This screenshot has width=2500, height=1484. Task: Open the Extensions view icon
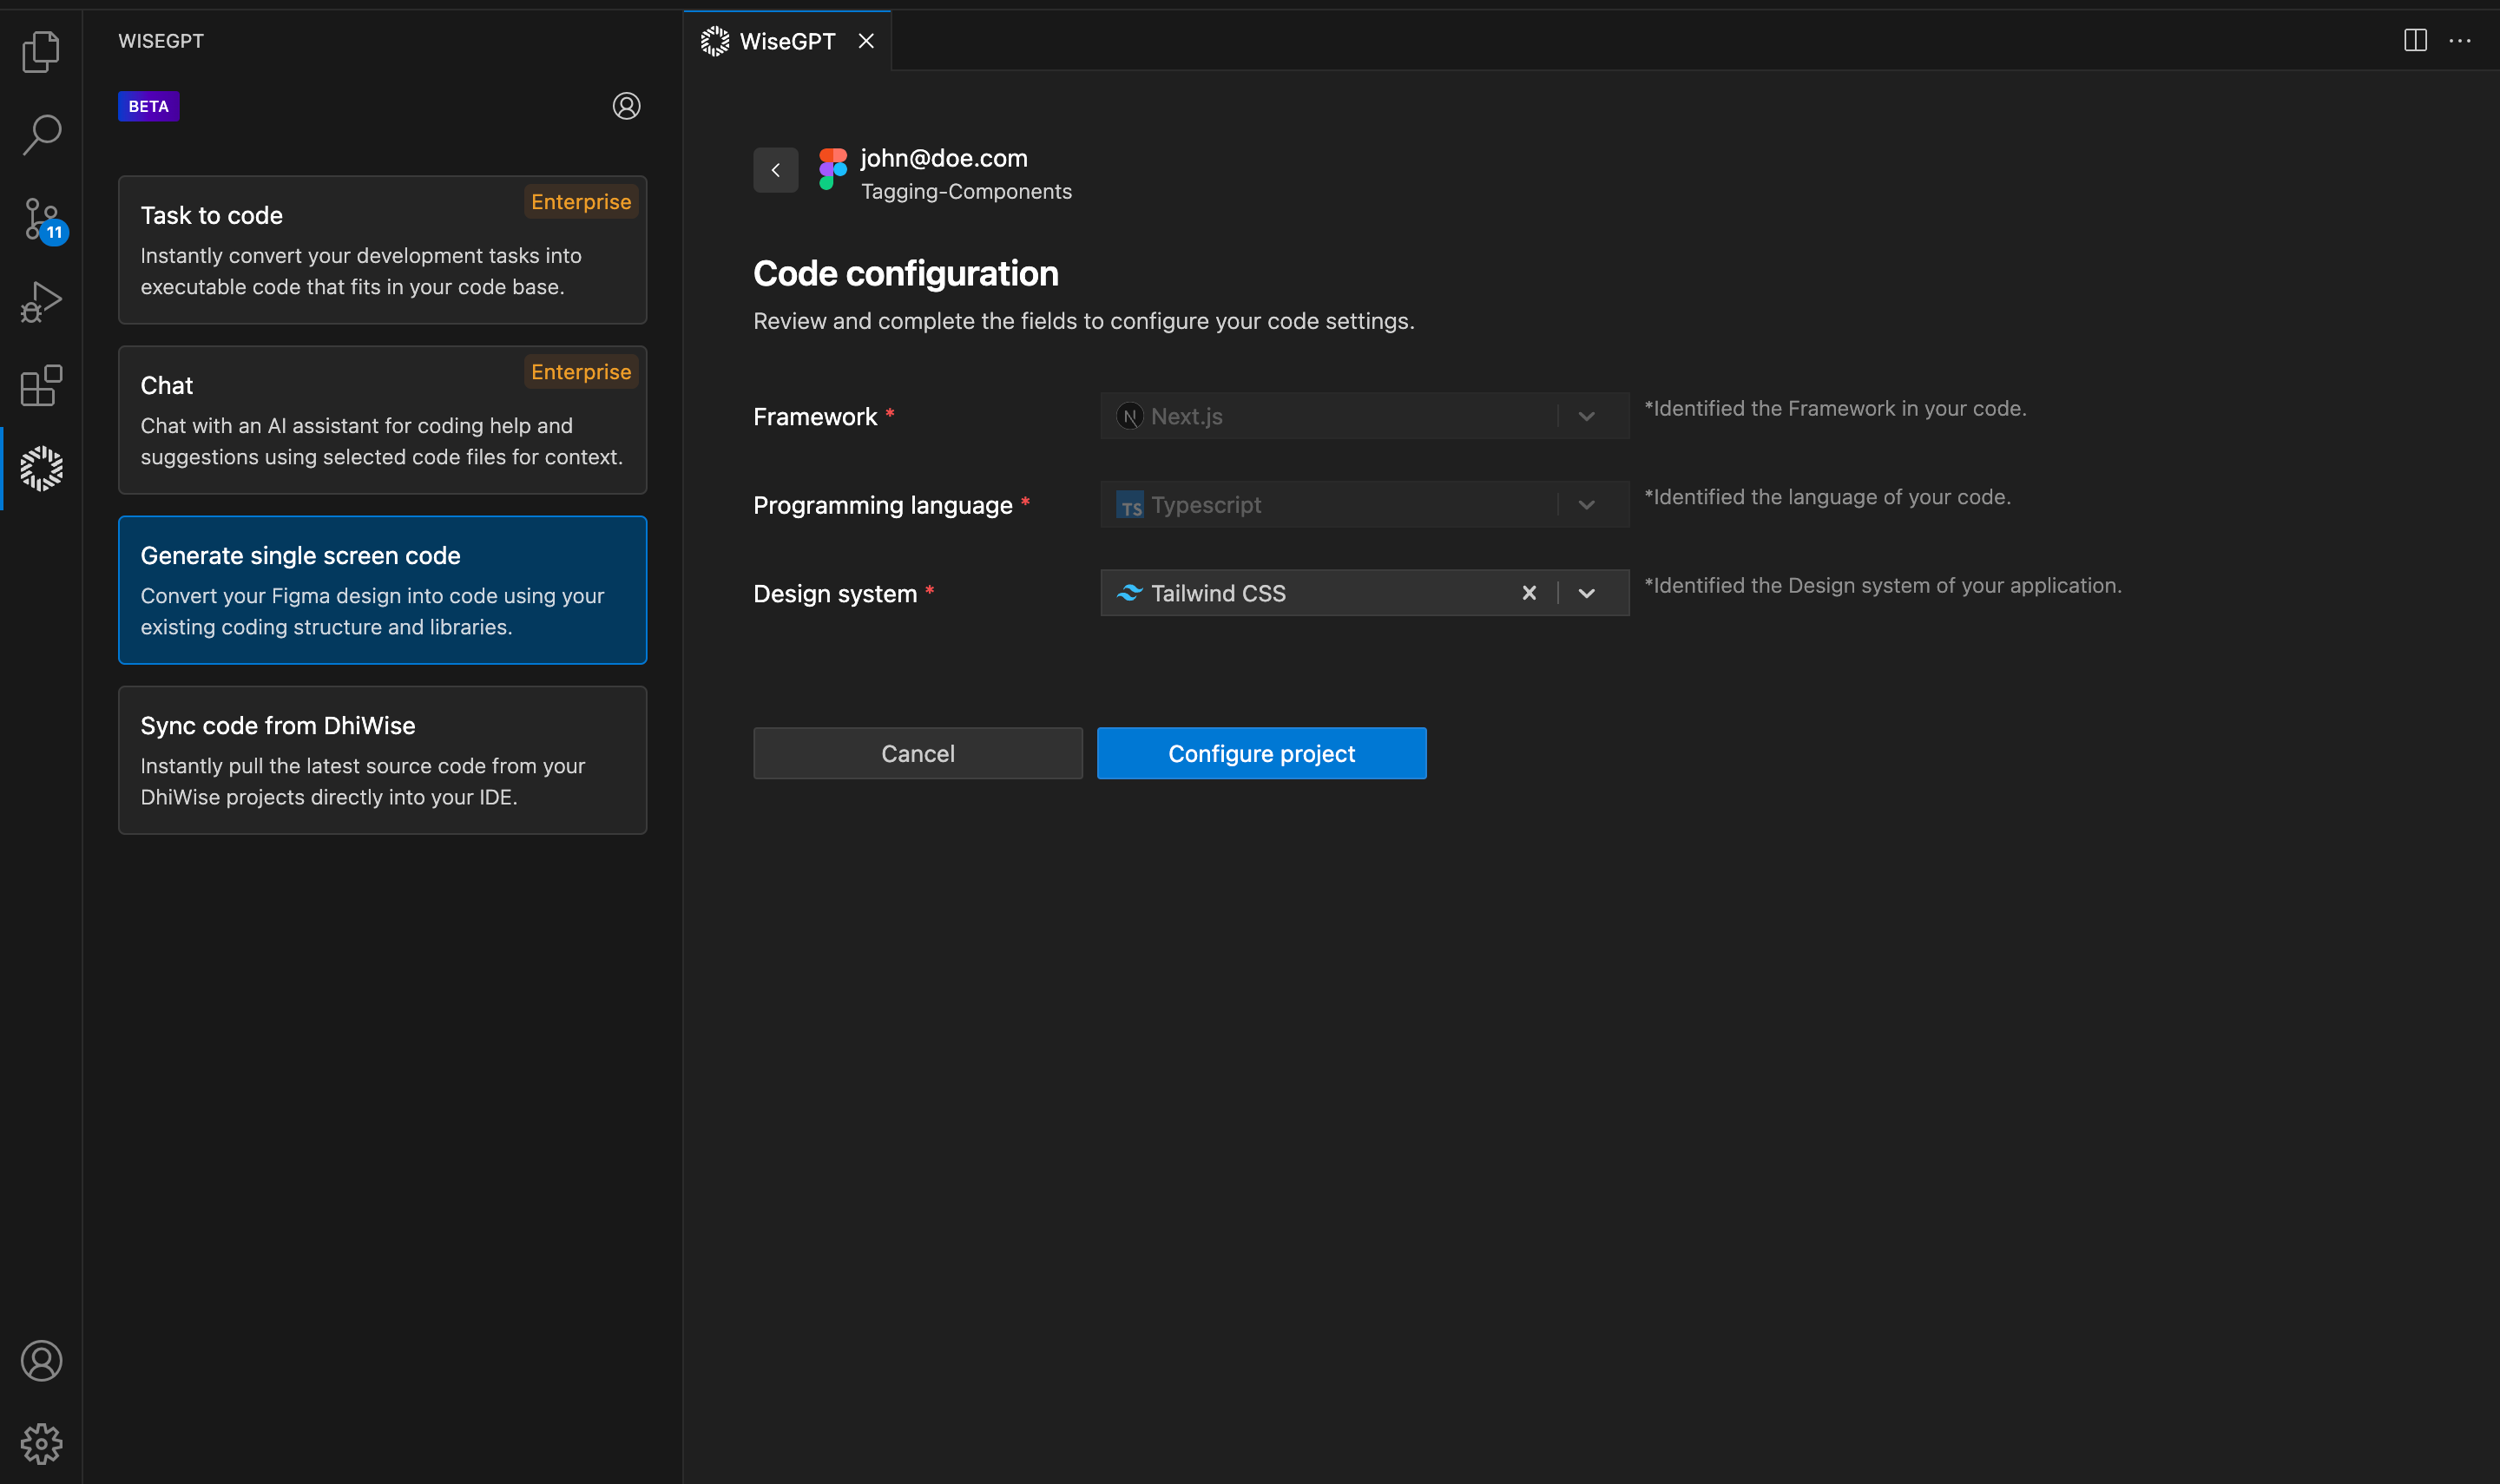pyautogui.click(x=41, y=385)
